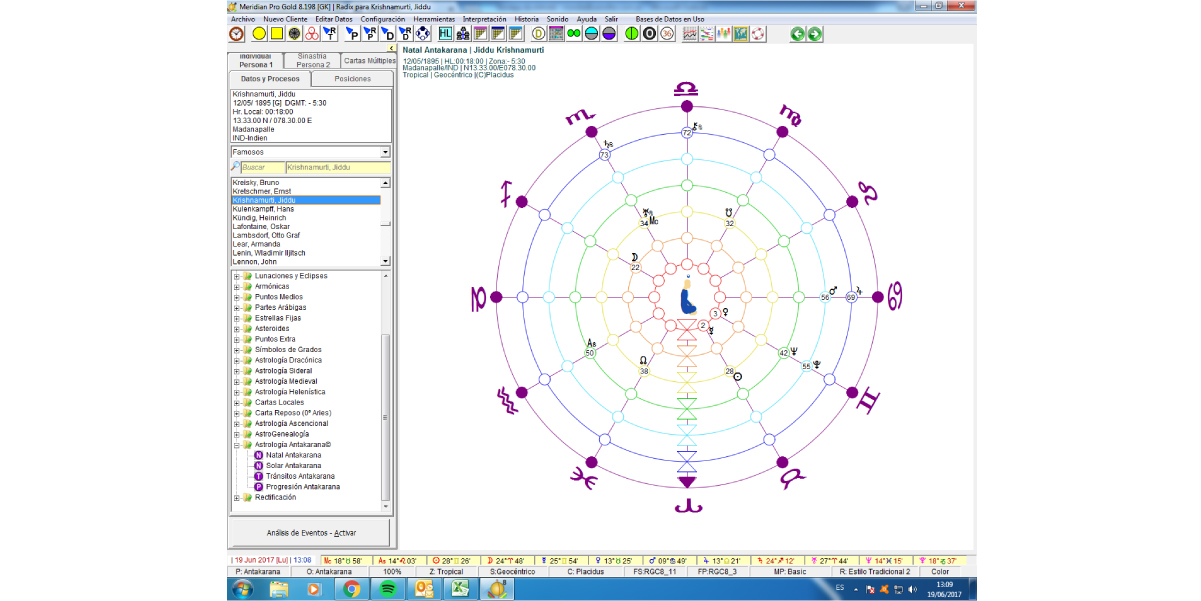Viewport: 1201px width, 601px height.
Task: Open the Famosos database dropdown
Action: pos(385,152)
